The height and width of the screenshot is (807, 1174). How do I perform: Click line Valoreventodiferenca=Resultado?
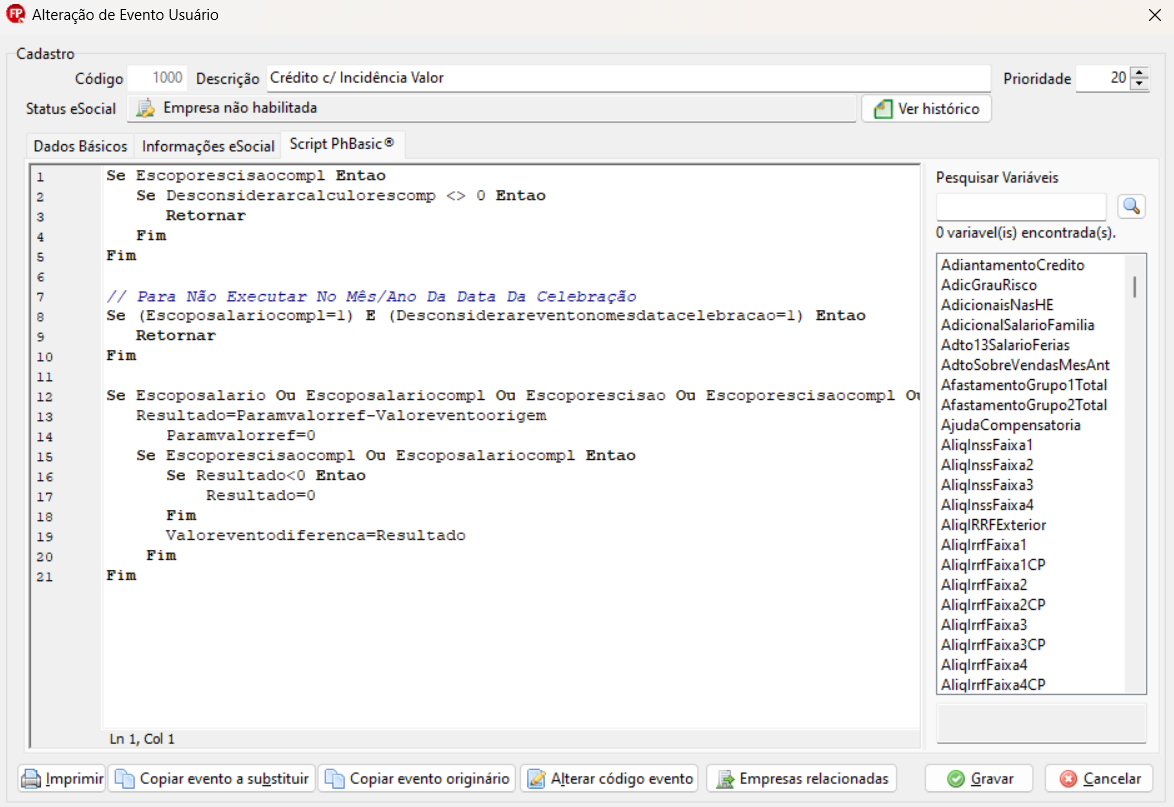point(315,535)
